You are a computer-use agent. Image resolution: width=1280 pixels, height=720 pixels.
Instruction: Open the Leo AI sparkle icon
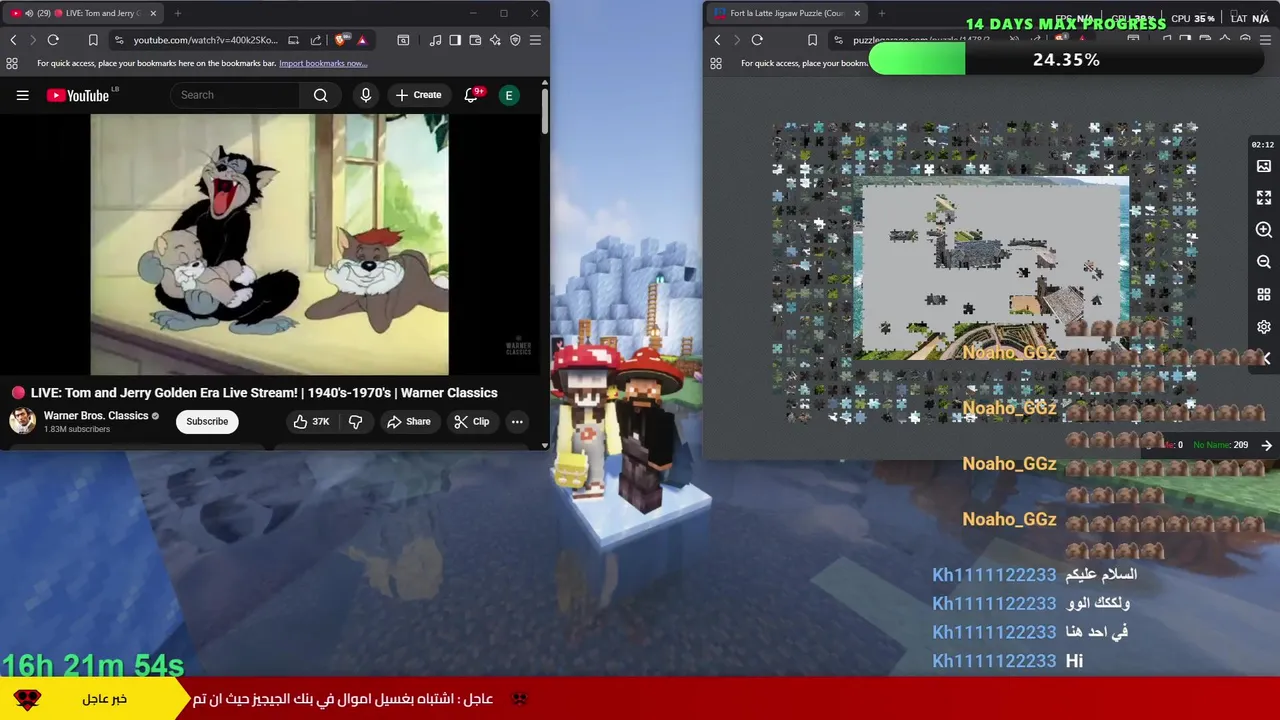coord(495,40)
